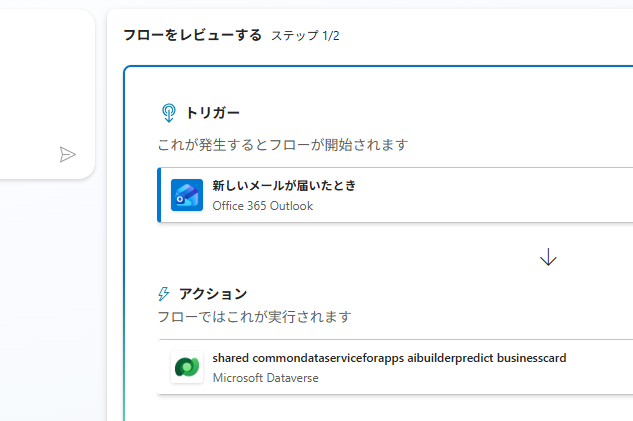633x421 pixels.
Task: Click the send paper-plane icon
Action: point(67,154)
